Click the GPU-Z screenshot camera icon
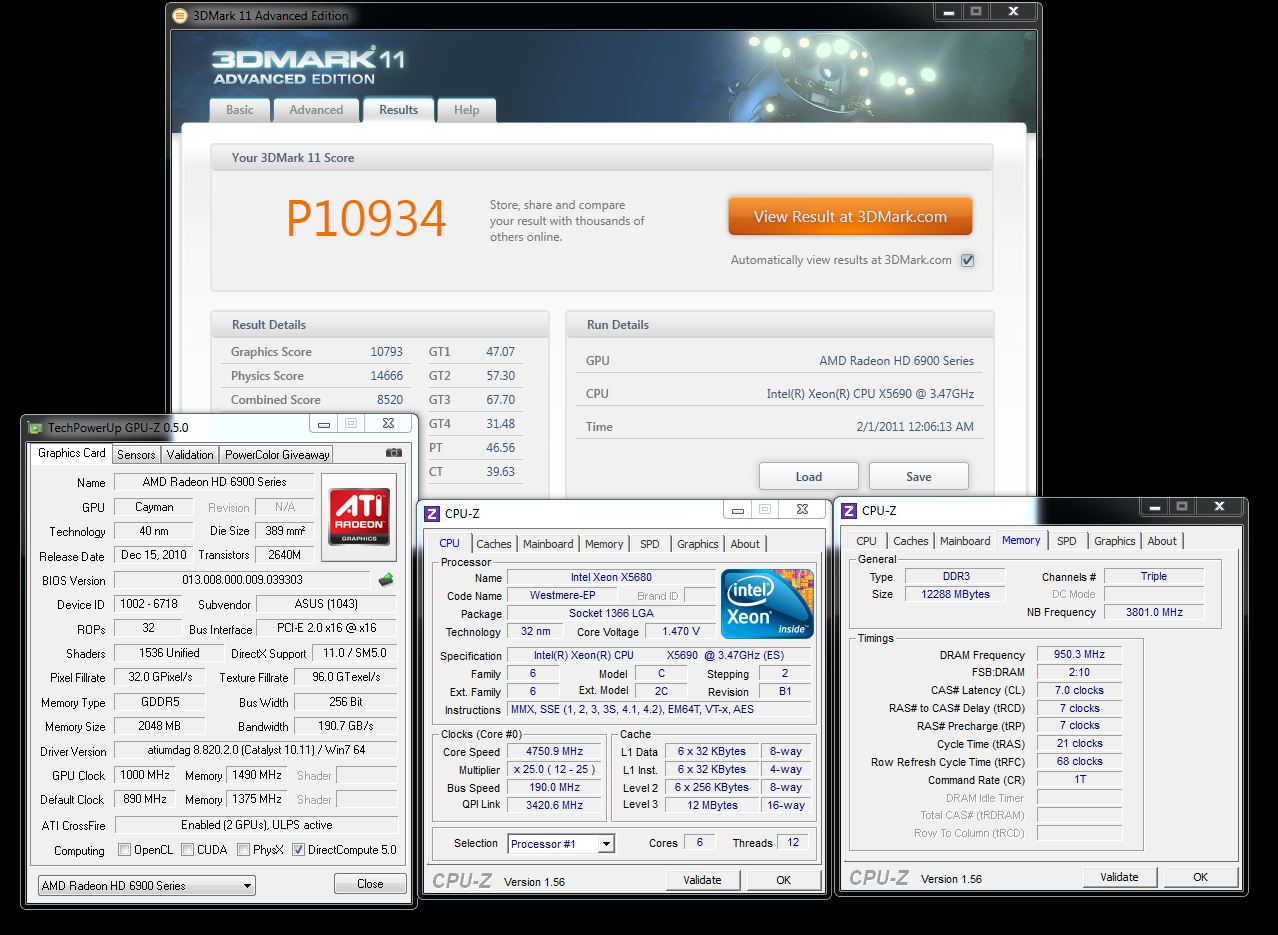 394,453
